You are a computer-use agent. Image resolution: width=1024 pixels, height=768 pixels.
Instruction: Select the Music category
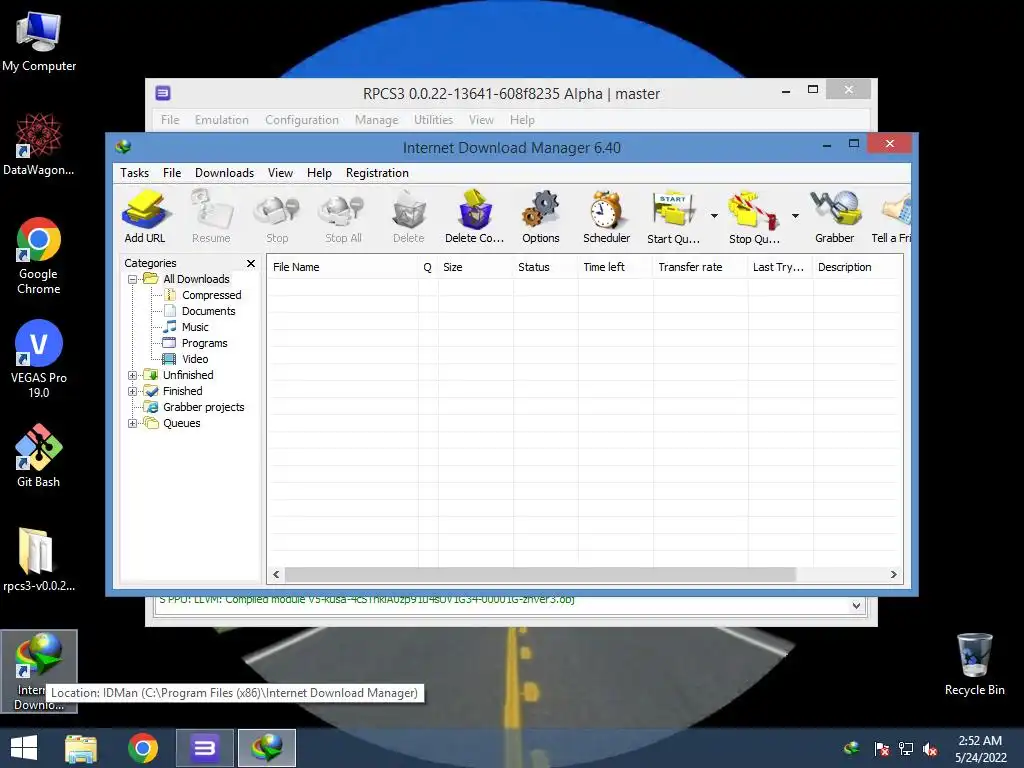[x=195, y=327]
